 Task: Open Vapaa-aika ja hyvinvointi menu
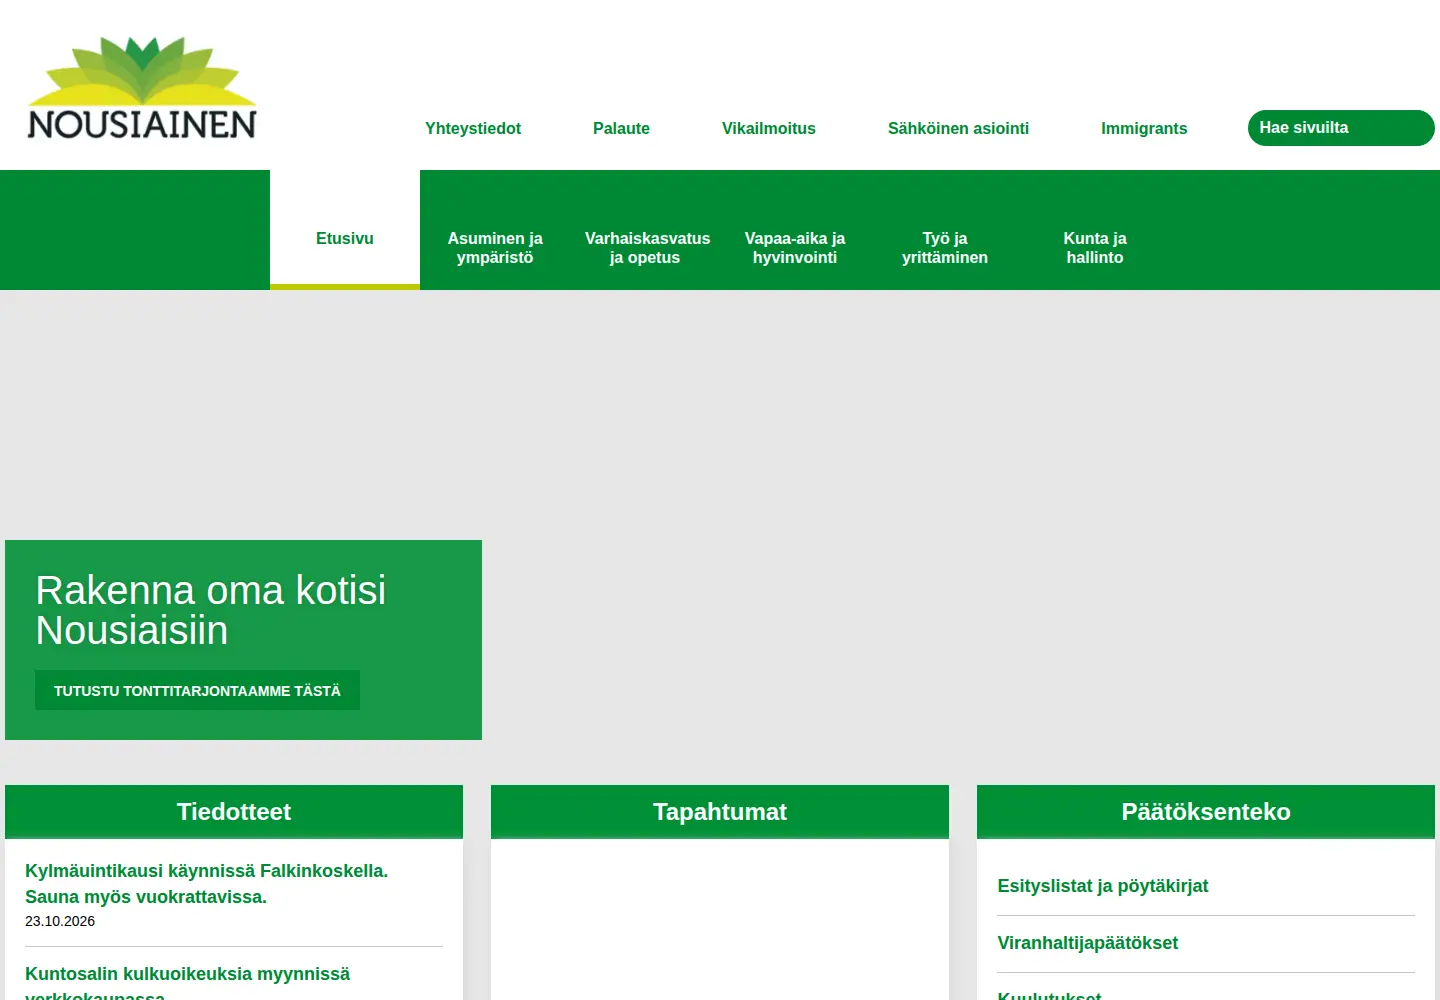tap(795, 248)
